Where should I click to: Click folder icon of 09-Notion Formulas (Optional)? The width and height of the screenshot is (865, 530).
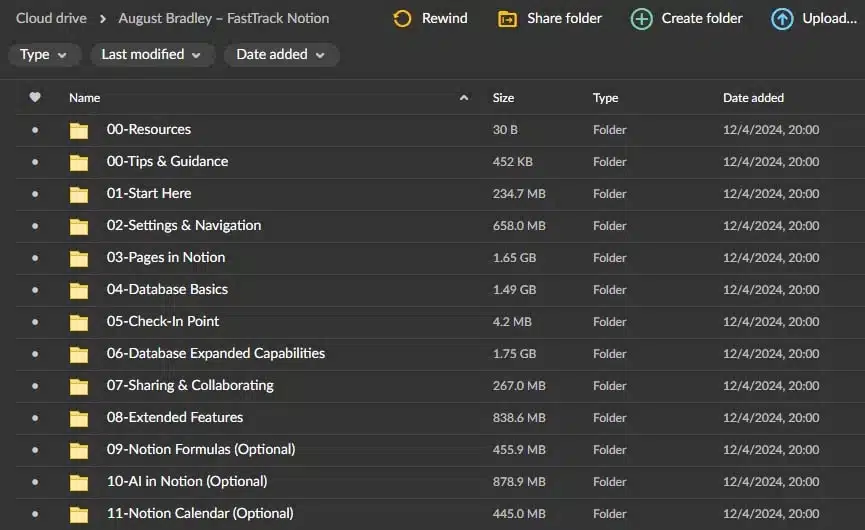pyautogui.click(x=79, y=450)
